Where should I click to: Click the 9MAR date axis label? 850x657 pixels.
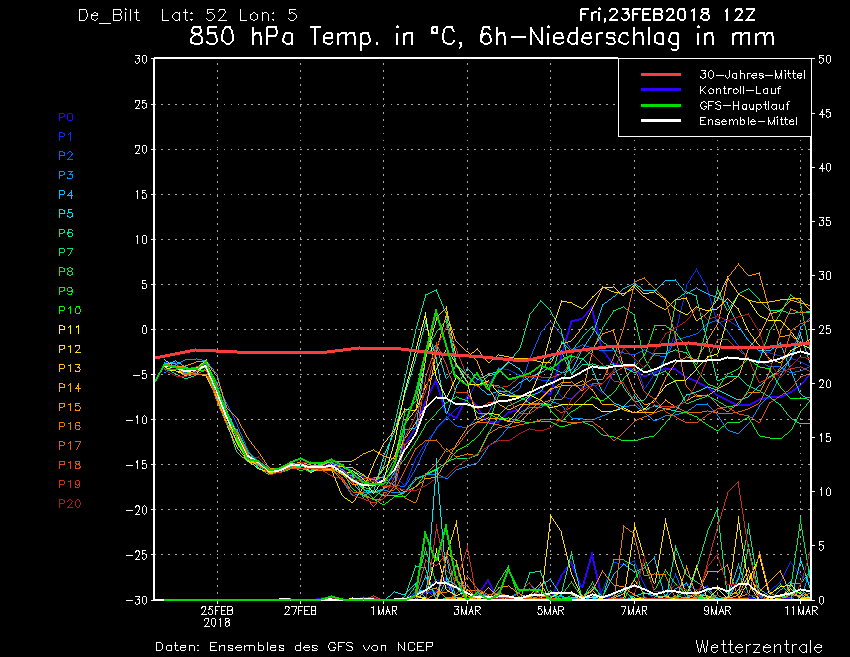(x=718, y=611)
